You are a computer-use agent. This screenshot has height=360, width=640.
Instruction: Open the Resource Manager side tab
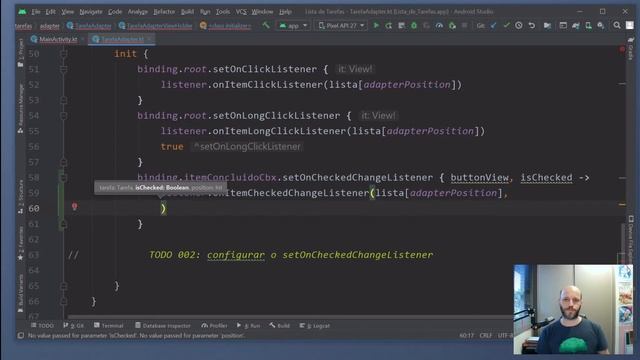[21, 109]
